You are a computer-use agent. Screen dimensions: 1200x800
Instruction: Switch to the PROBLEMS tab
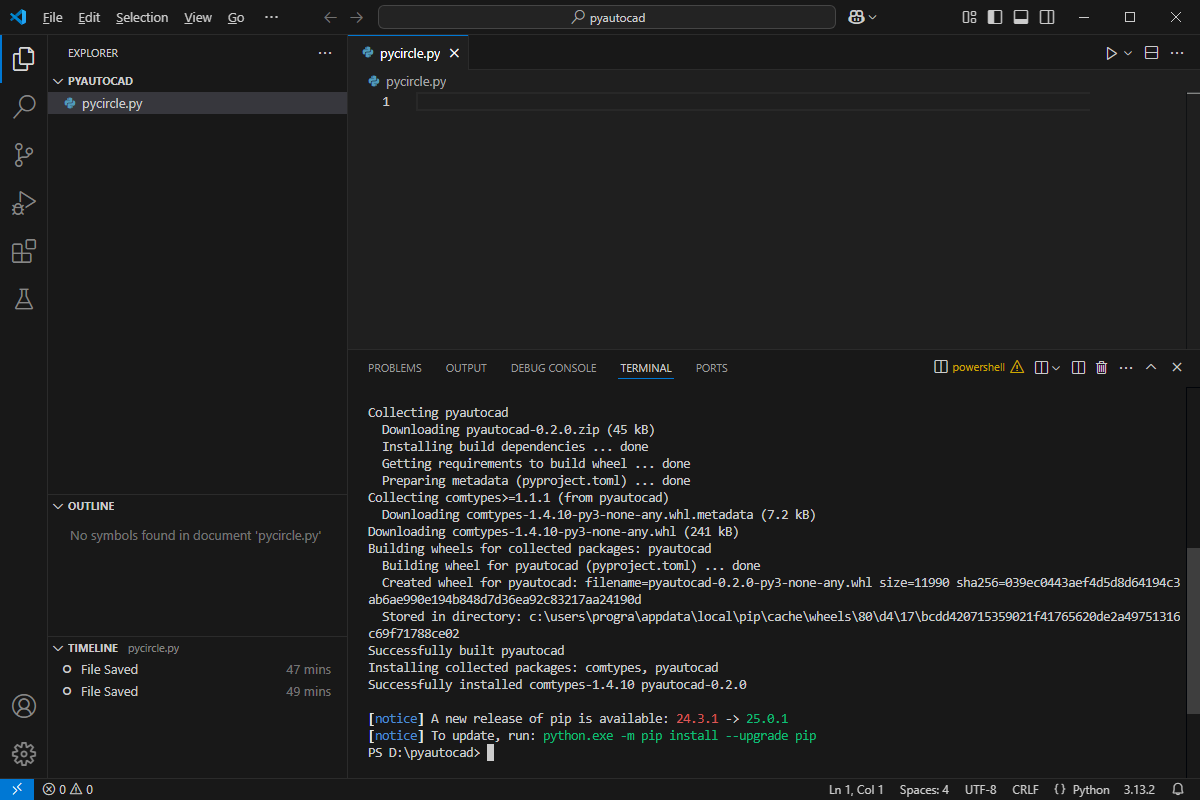coord(395,368)
